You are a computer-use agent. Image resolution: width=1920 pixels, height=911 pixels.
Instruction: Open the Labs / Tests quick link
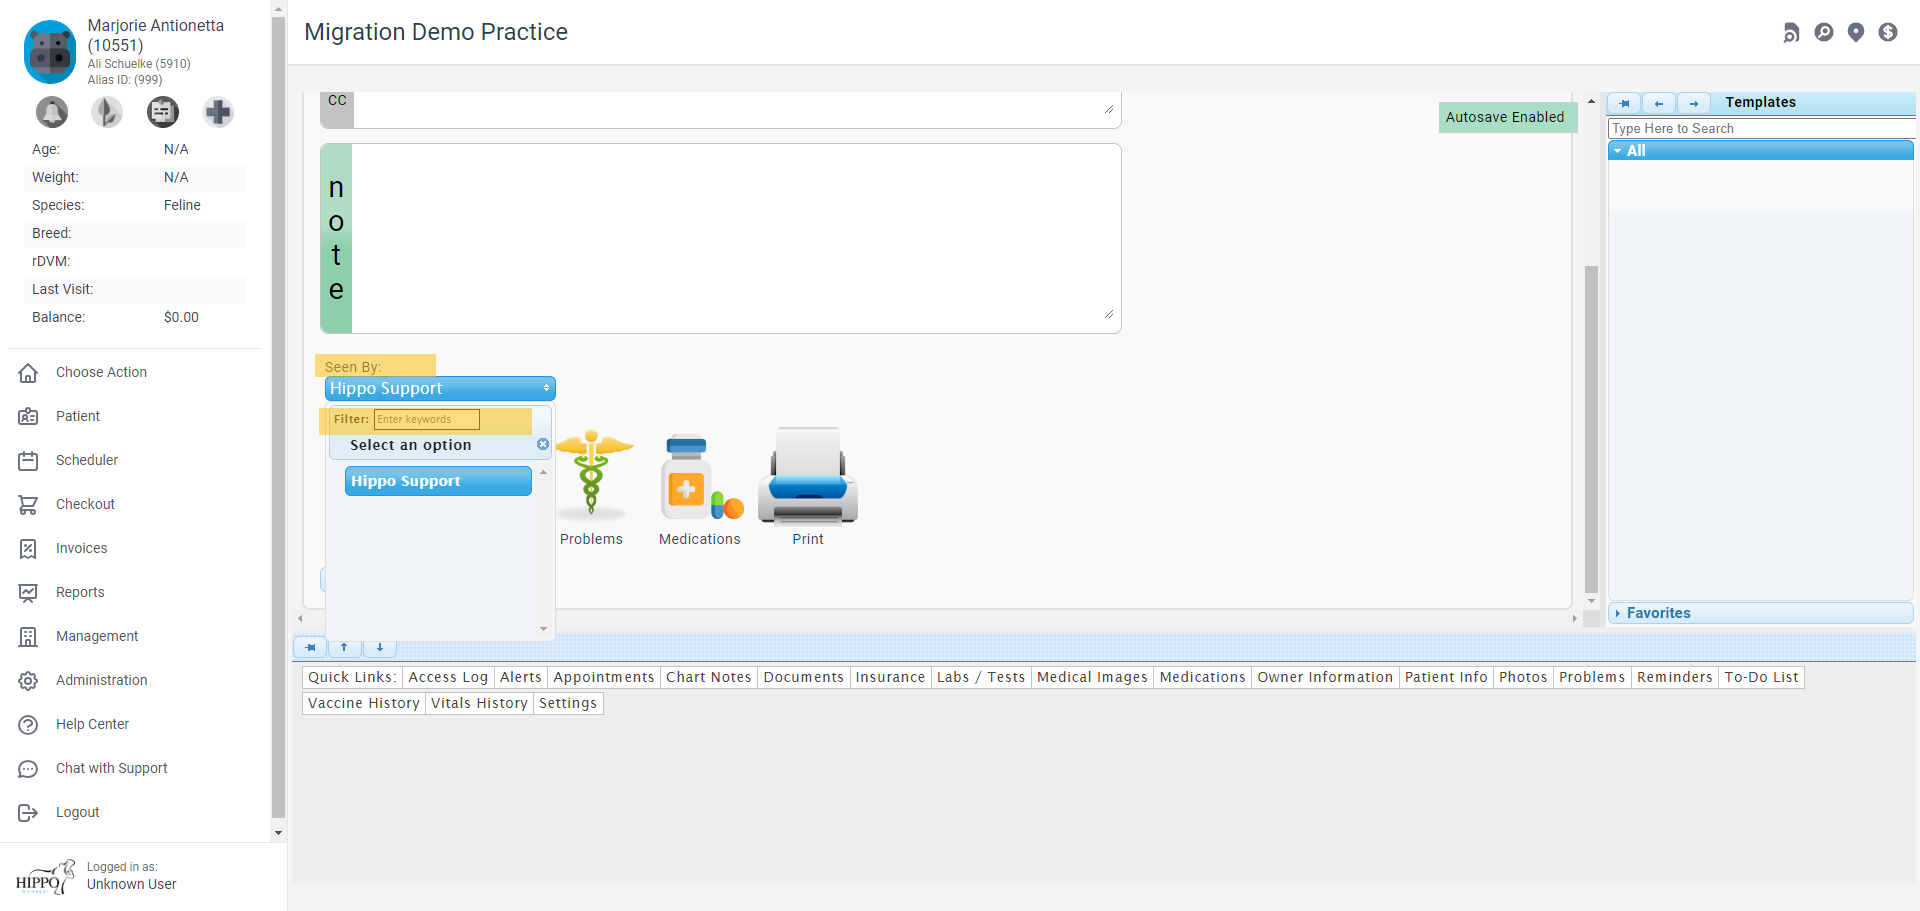[981, 677]
